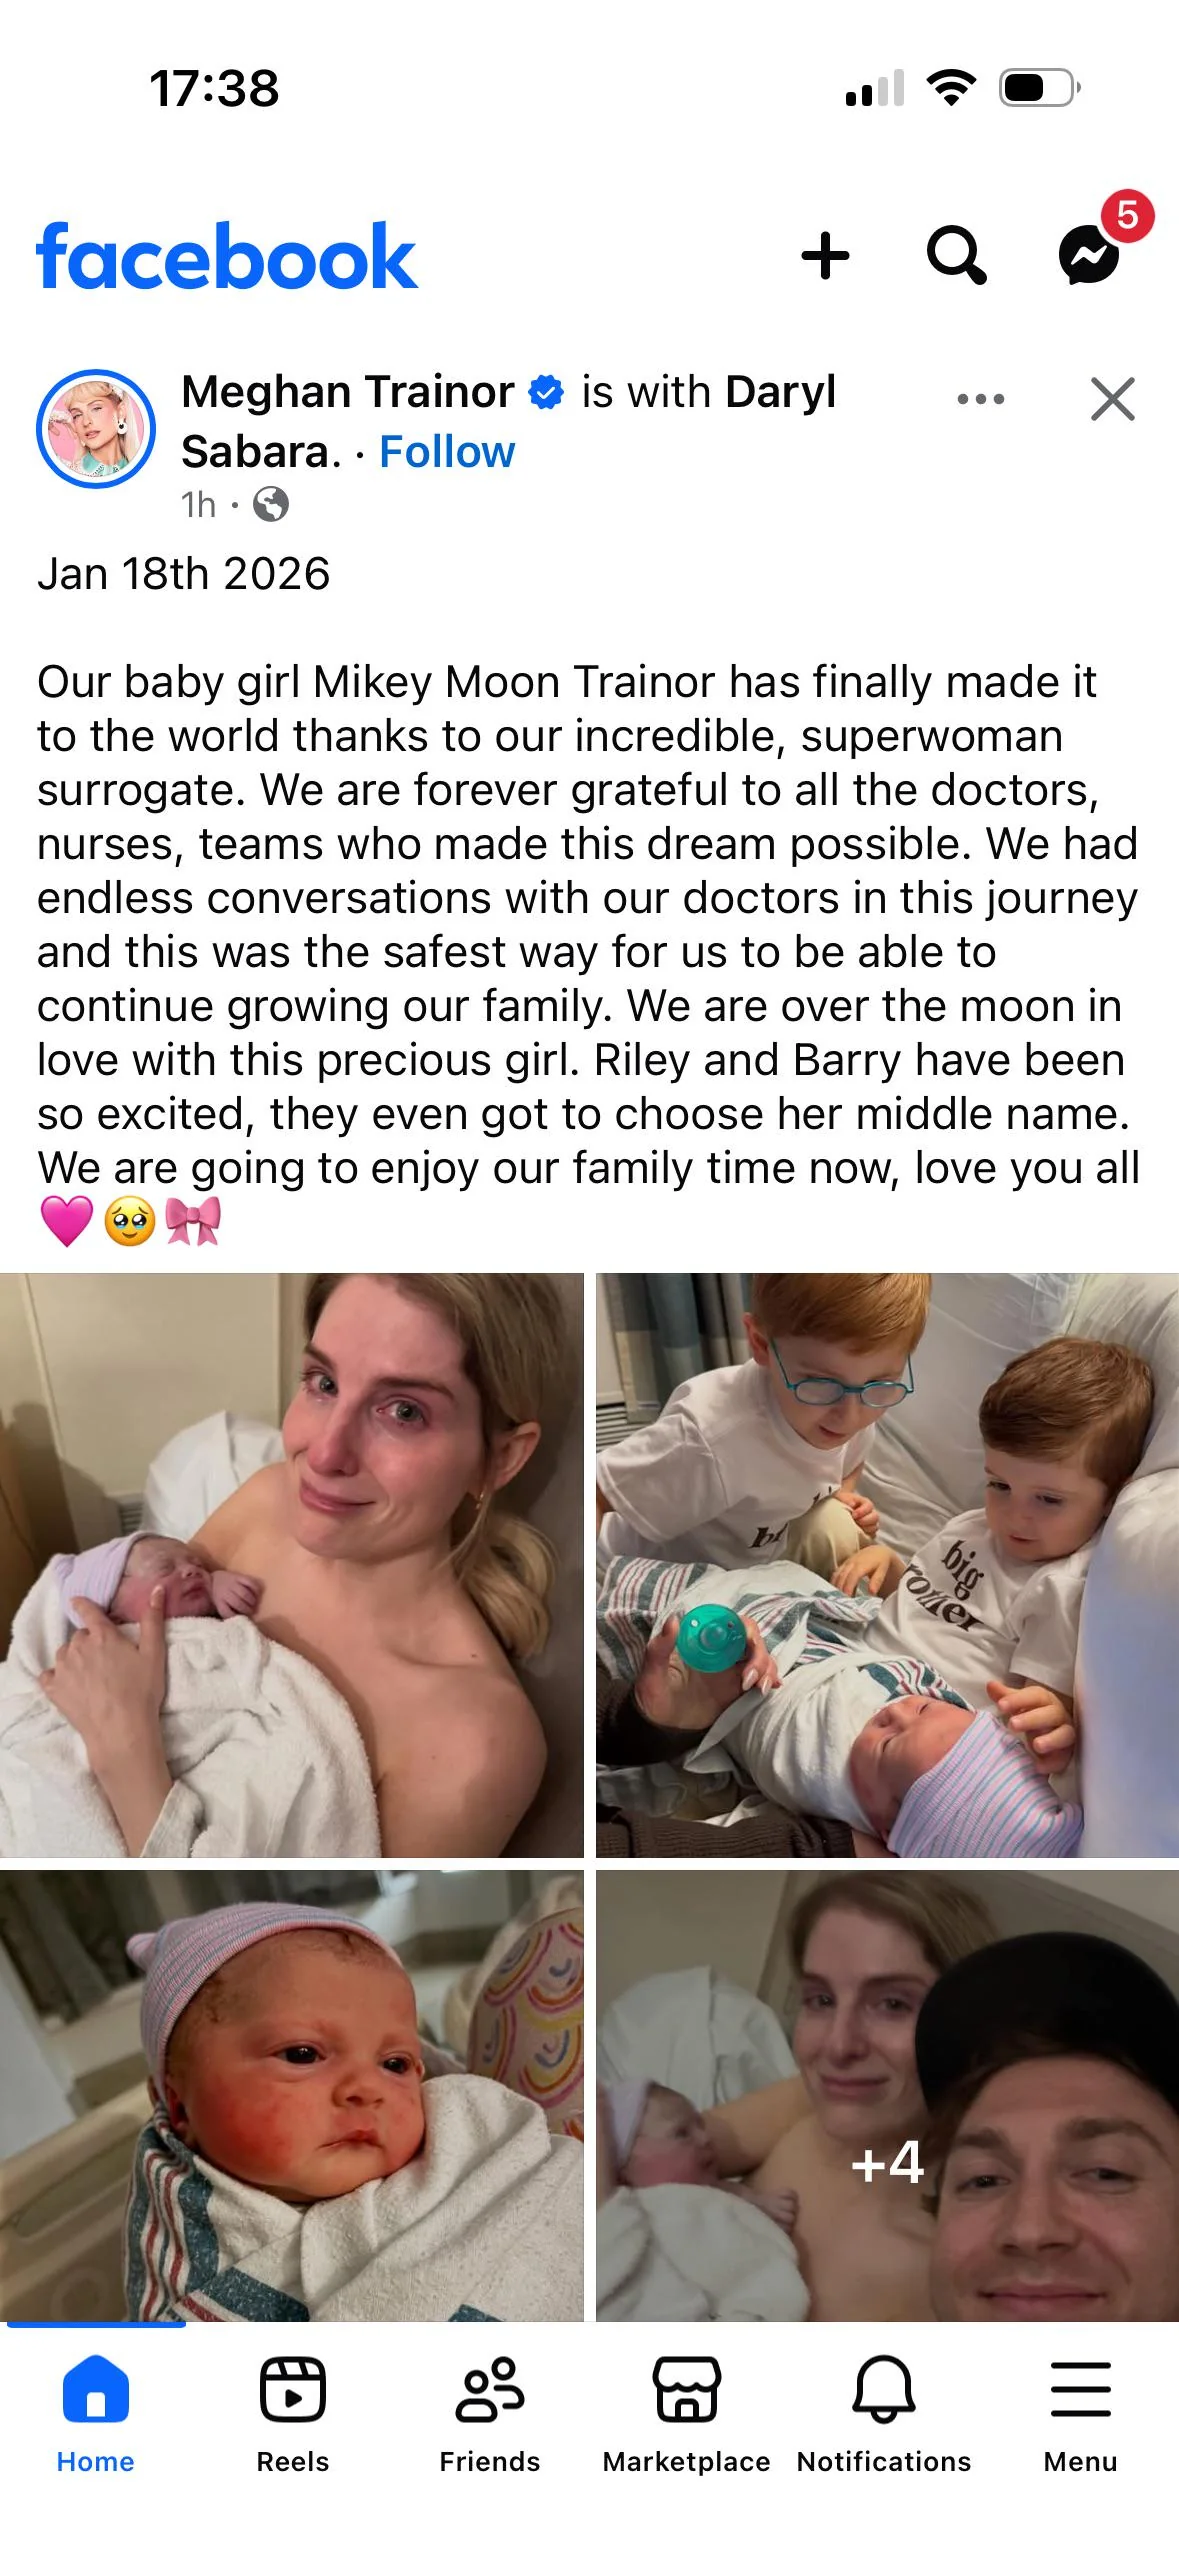Tap the blue verified badge
The image size is (1179, 2556).
click(546, 392)
